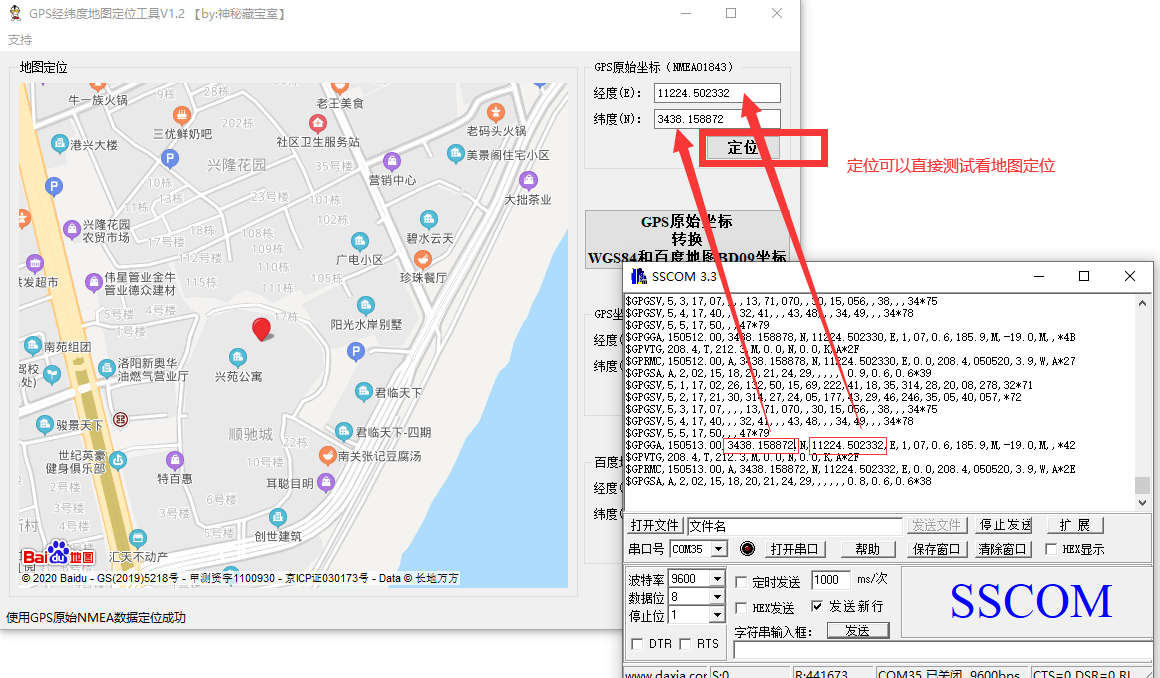Toggle the RTS checkbox
Image resolution: width=1160 pixels, height=678 pixels.
click(x=685, y=644)
